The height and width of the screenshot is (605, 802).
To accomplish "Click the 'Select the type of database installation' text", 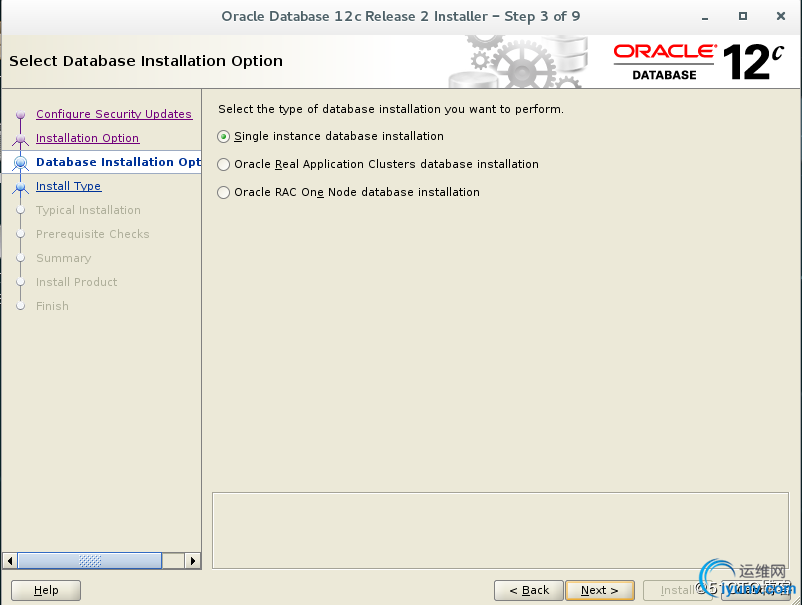I will pos(391,109).
